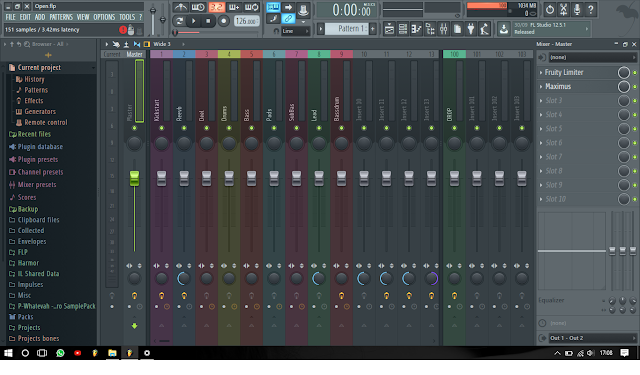640x375 pixels.
Task: Toggle loop recording icon
Action: pos(251,7)
